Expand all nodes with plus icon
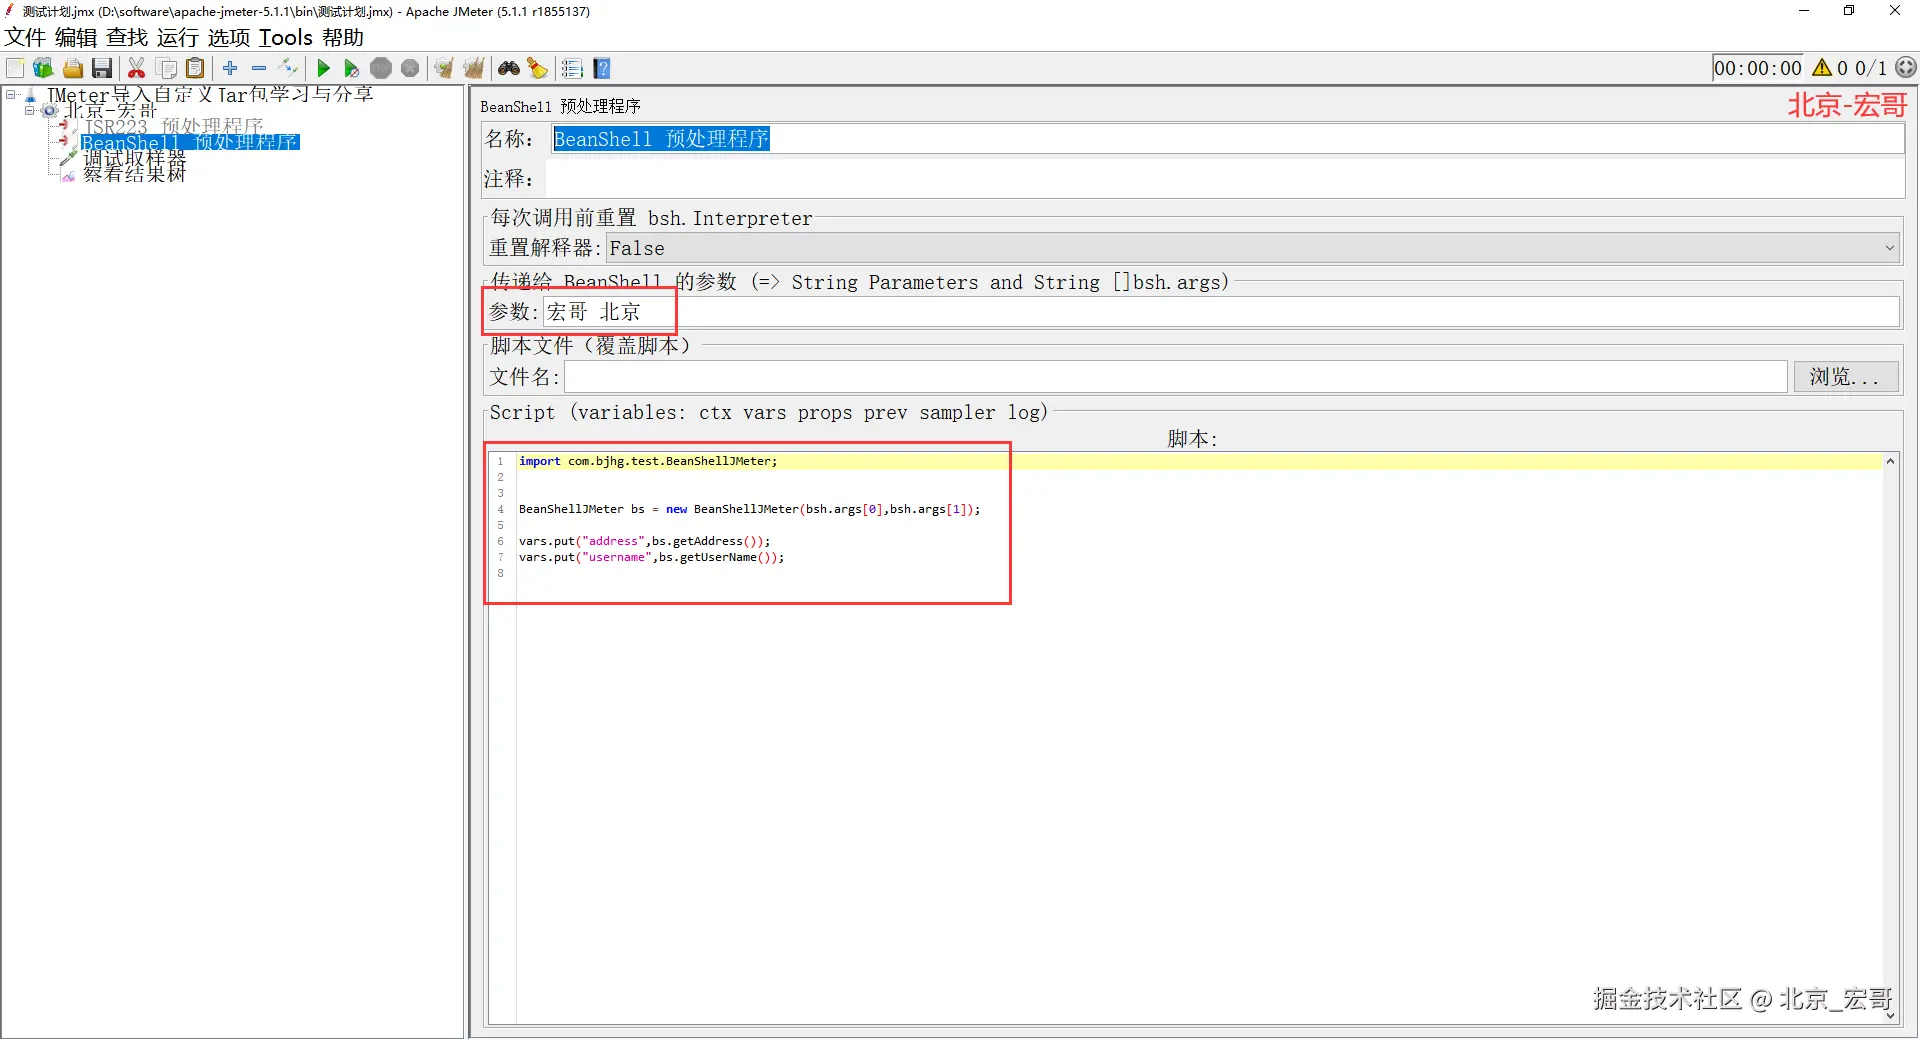Image resolution: width=1920 pixels, height=1040 pixels. 230,68
